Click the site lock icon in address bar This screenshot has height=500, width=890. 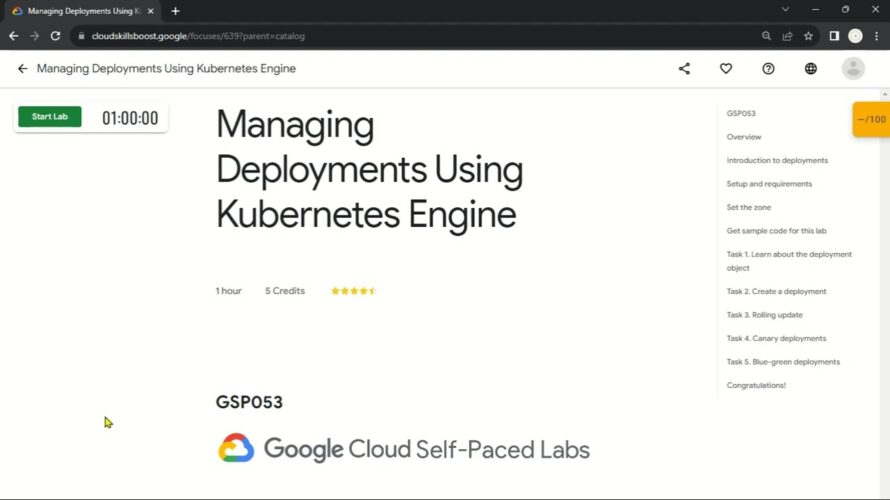81,36
